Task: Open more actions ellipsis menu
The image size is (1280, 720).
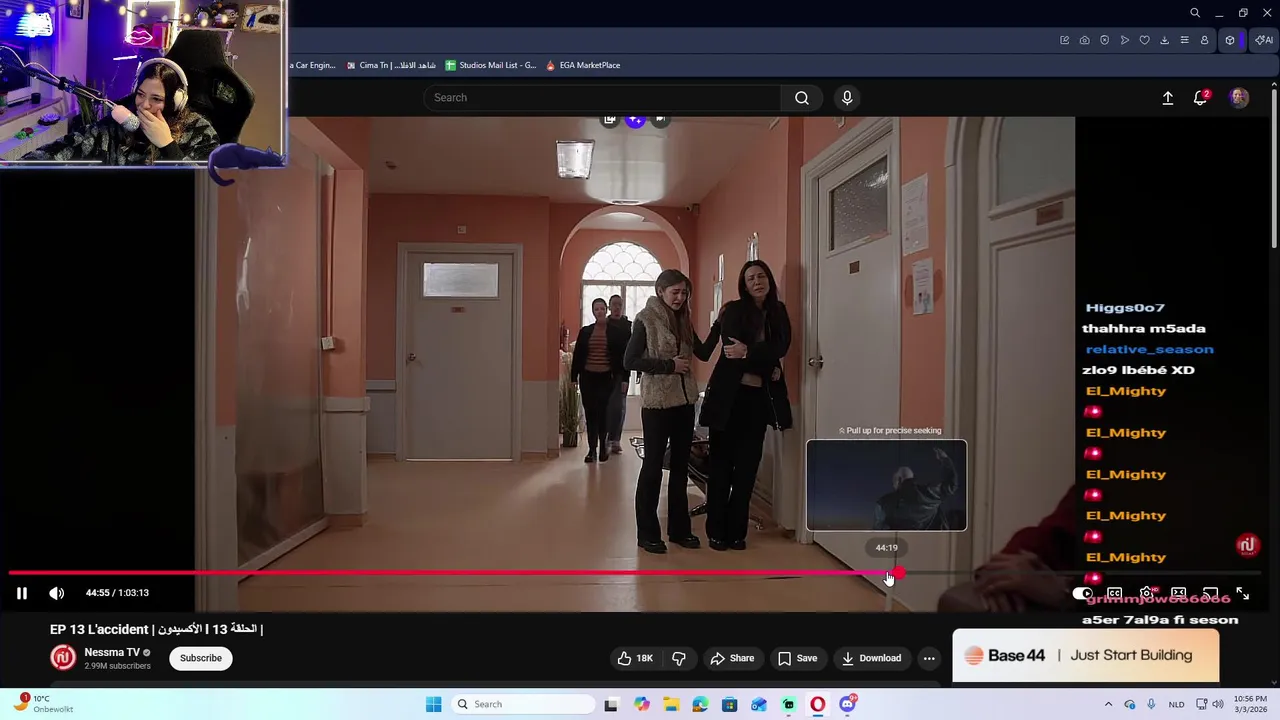Action: pos(929,658)
